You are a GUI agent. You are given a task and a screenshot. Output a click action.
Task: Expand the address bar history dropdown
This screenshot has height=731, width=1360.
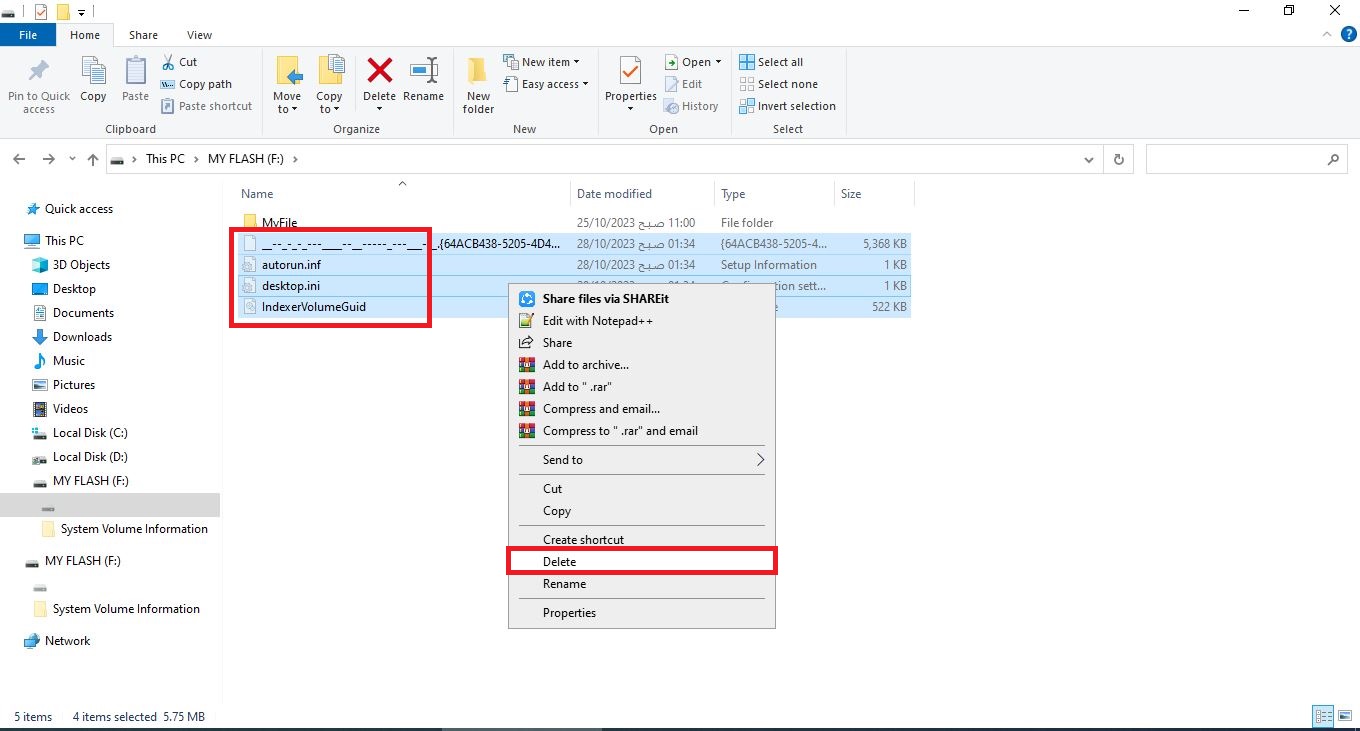tap(1089, 159)
